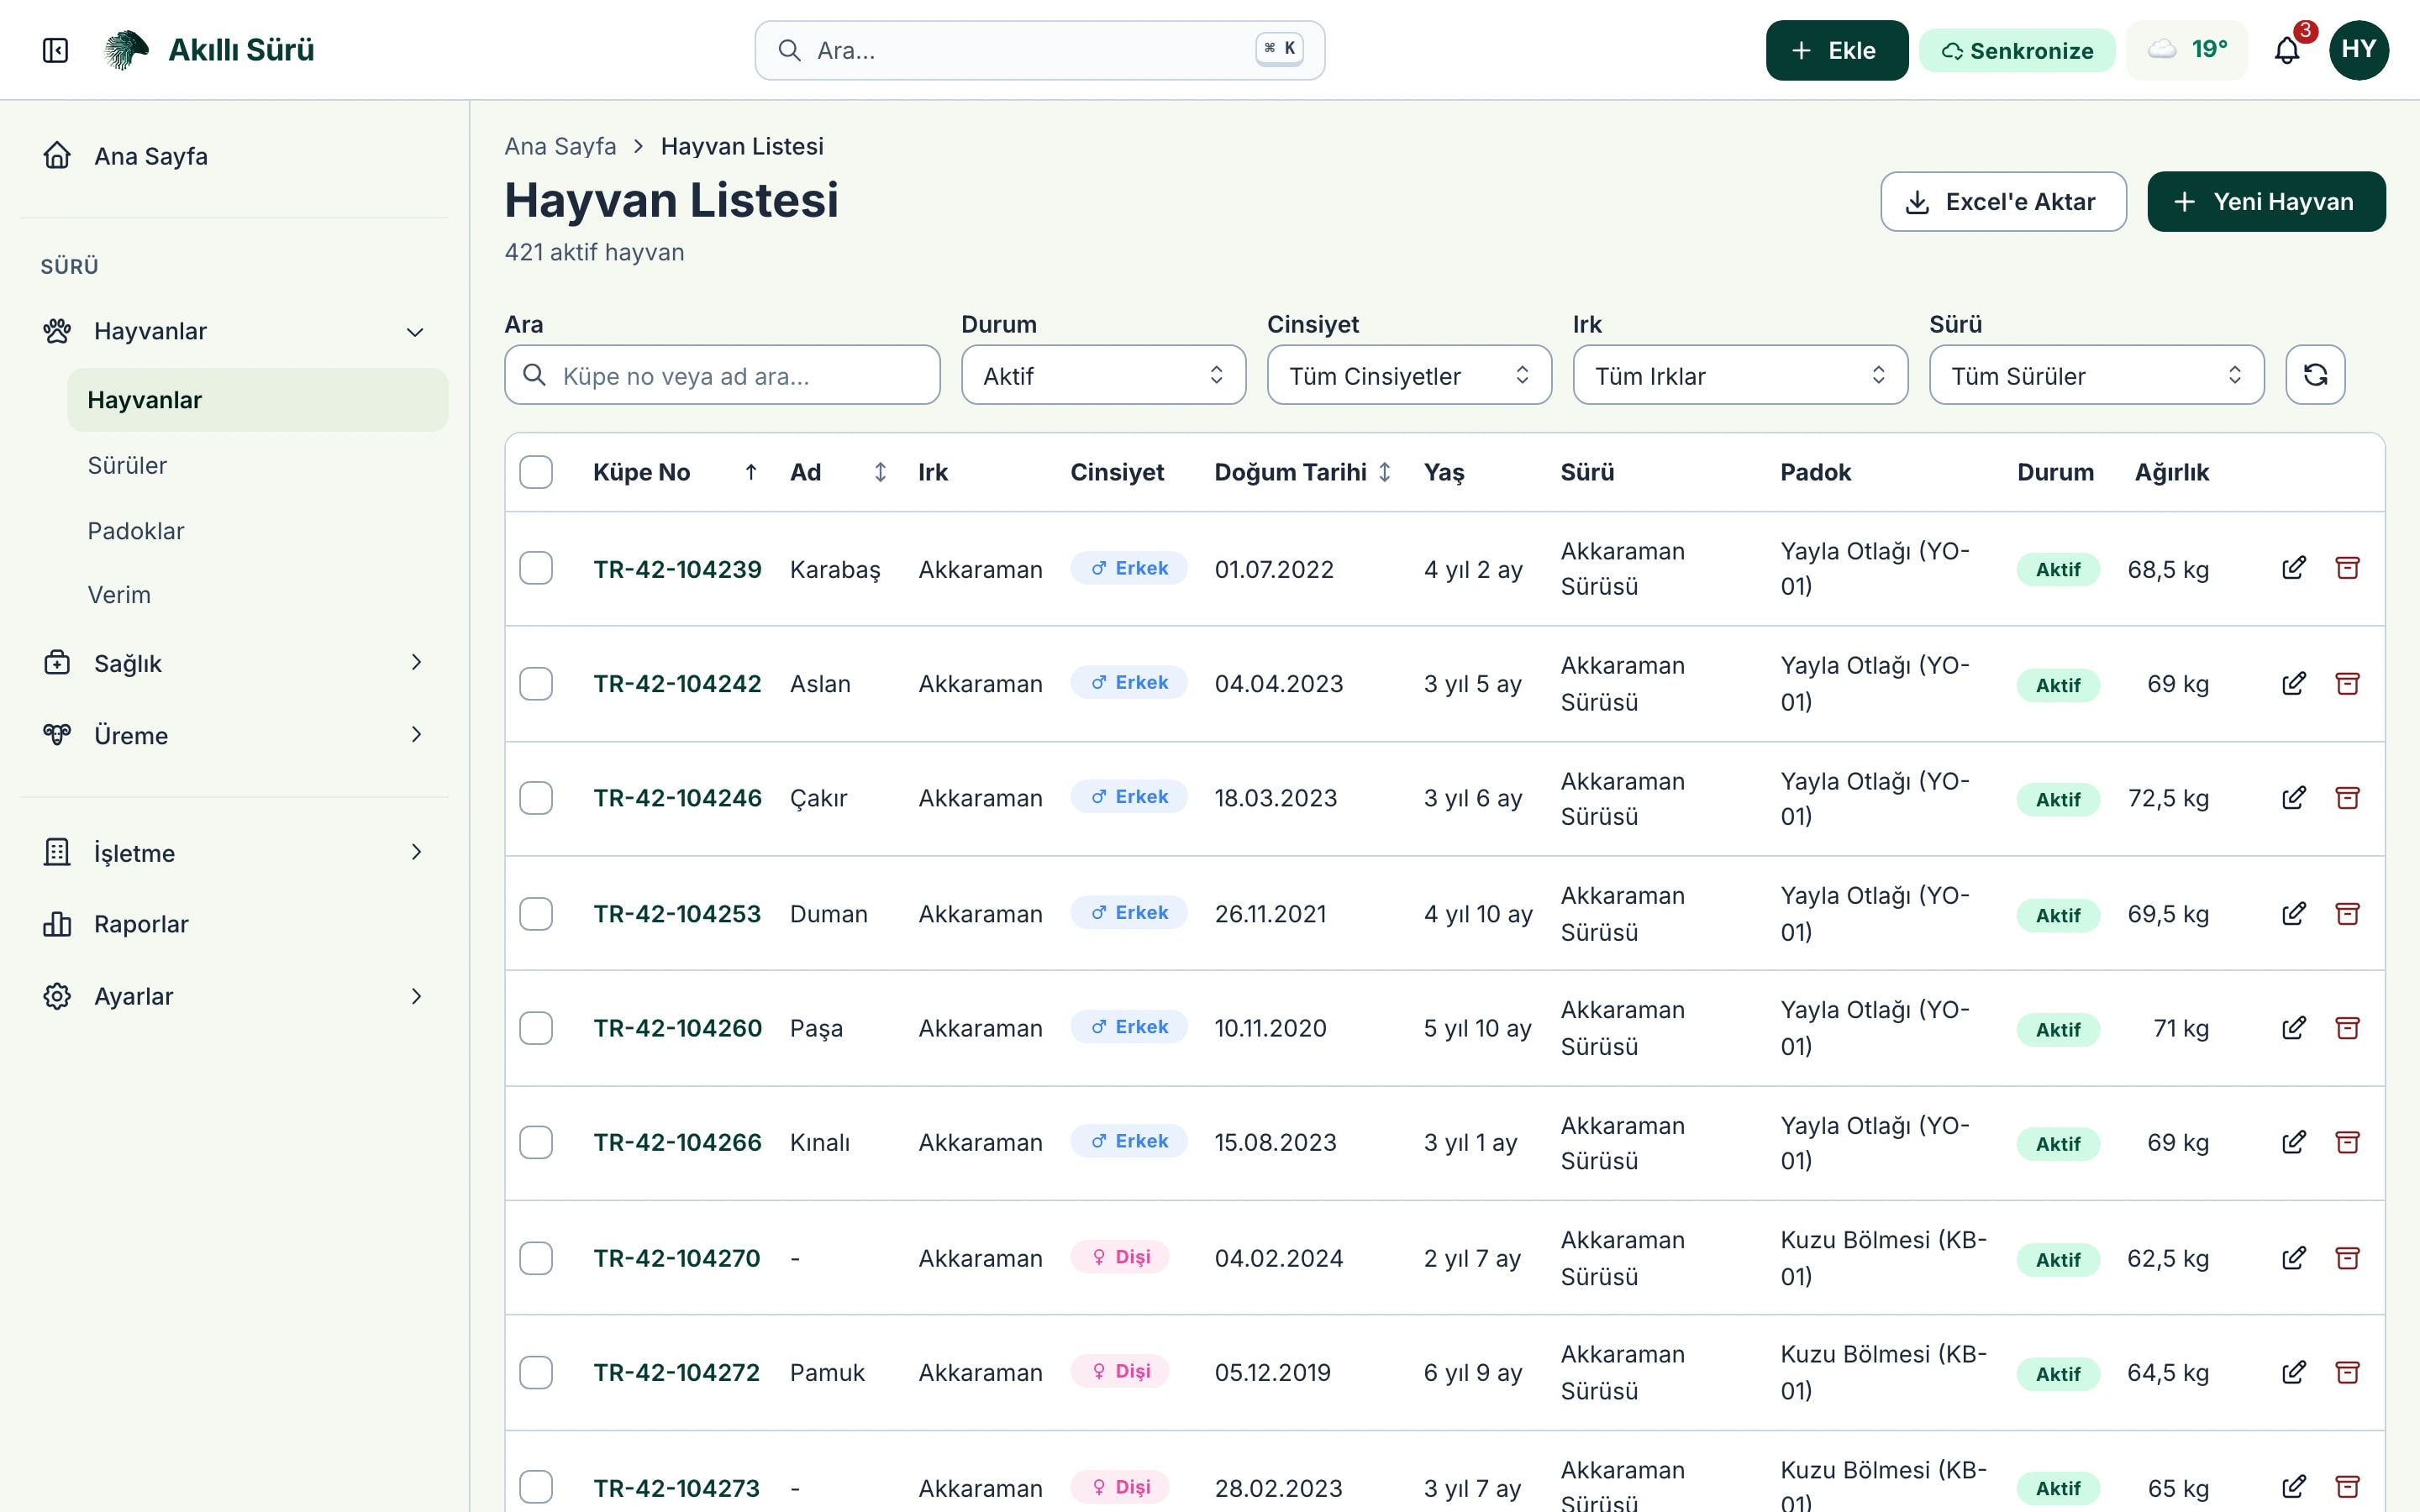Open the Tüm Irklar breed dropdown
Viewport: 2420px width, 1512px height.
1740,375
